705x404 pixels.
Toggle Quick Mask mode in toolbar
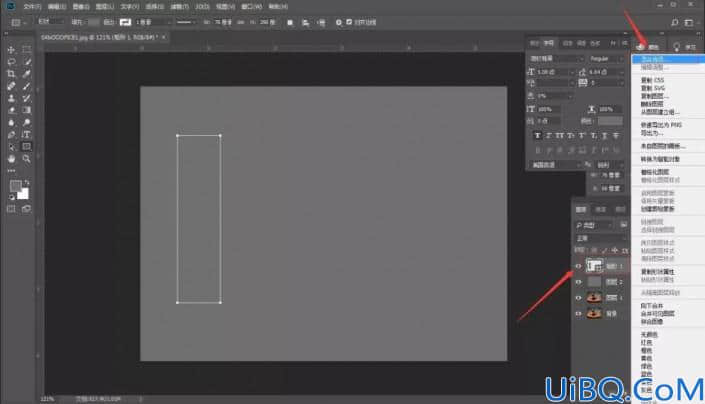point(11,209)
